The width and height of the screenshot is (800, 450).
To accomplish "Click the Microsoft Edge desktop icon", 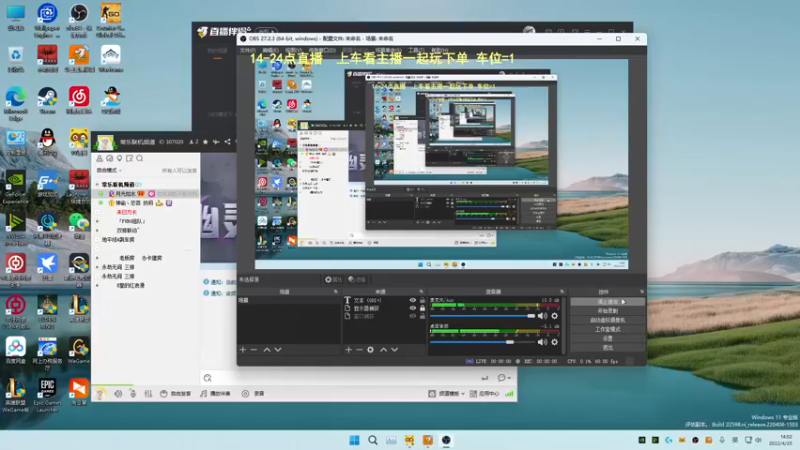I will coord(16,103).
